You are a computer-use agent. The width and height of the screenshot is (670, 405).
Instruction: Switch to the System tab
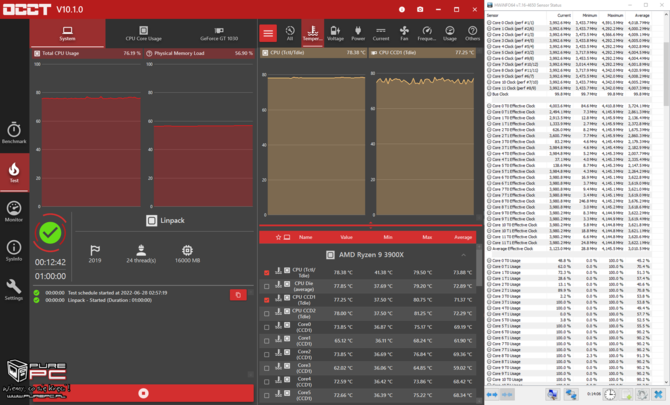(68, 33)
